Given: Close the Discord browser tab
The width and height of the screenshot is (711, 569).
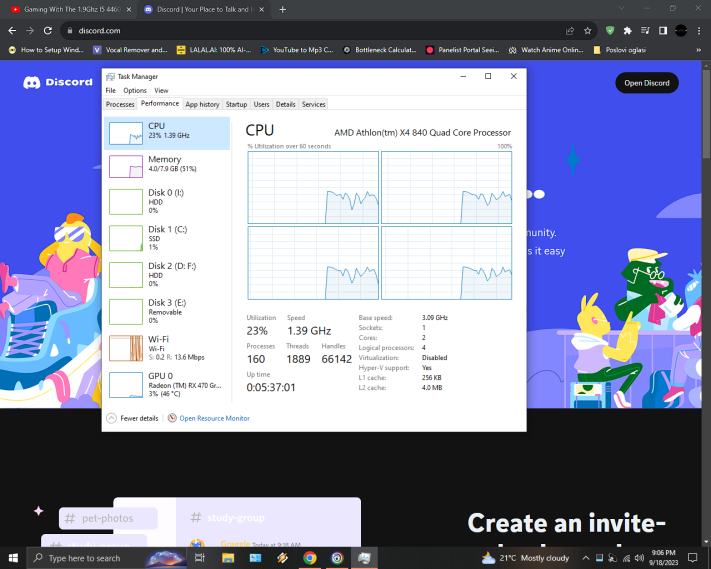Looking at the screenshot, I should click(262, 9).
